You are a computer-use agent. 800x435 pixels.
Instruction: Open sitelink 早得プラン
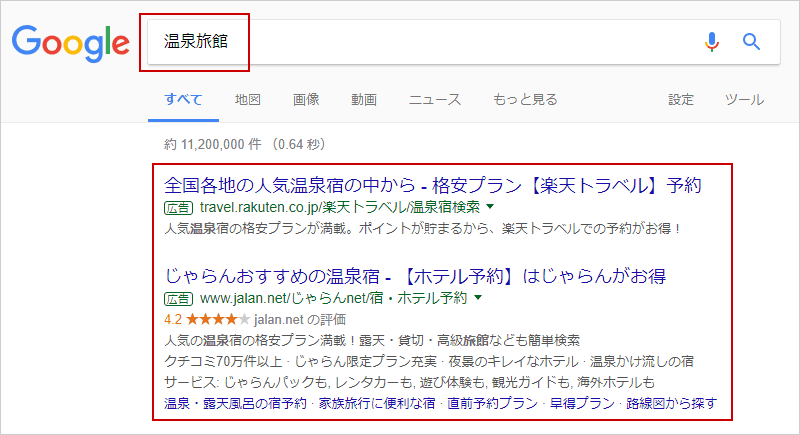click(x=582, y=403)
